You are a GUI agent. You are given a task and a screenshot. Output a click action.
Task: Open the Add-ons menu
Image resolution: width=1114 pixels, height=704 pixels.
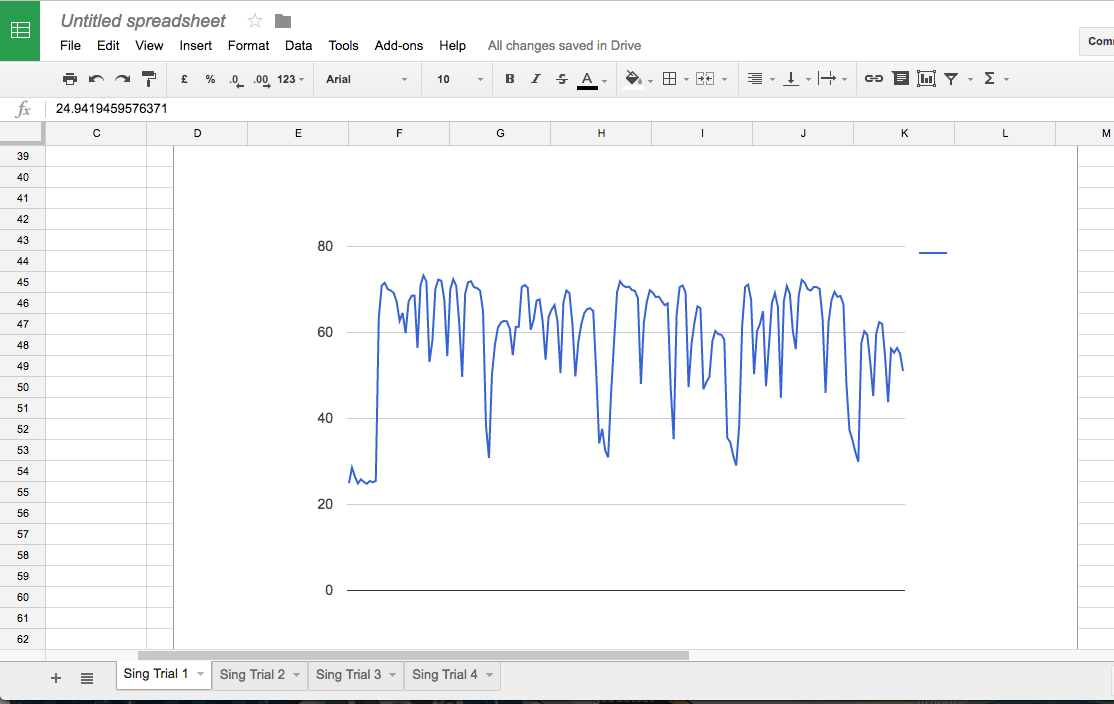399,45
